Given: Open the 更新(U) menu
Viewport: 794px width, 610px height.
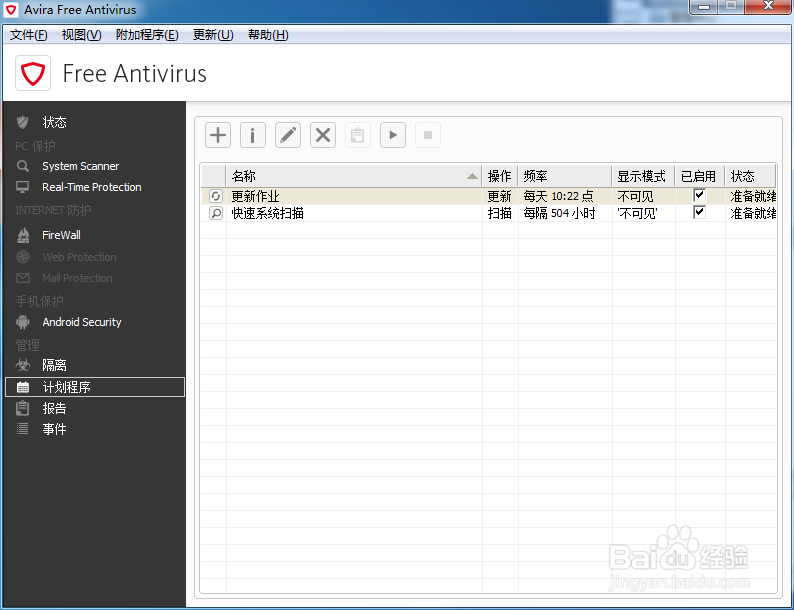Looking at the screenshot, I should pos(213,35).
